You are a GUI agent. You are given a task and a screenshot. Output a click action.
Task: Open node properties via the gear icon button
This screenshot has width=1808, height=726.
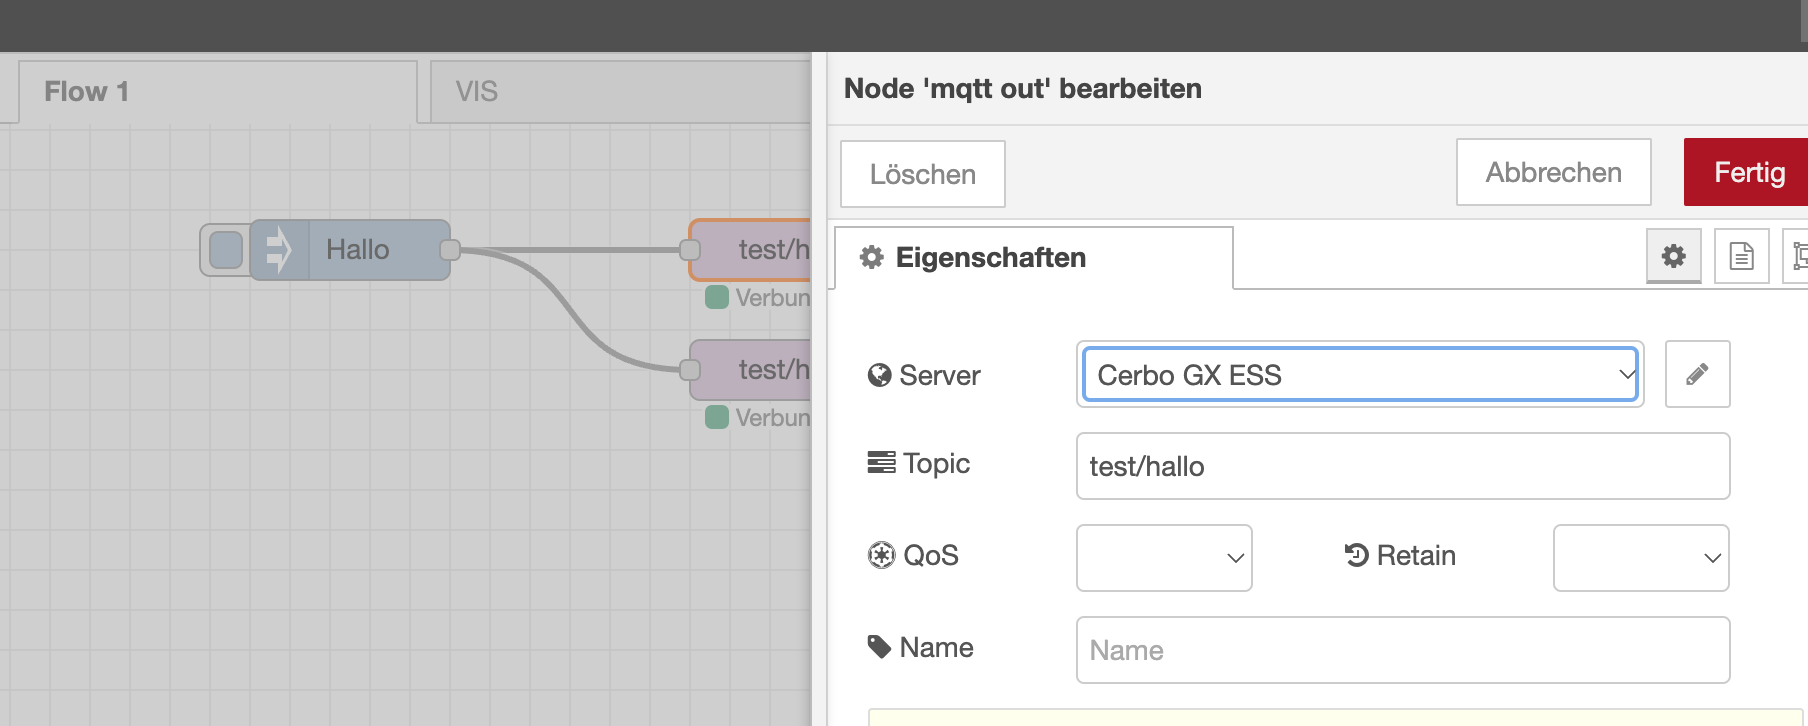tap(1673, 256)
